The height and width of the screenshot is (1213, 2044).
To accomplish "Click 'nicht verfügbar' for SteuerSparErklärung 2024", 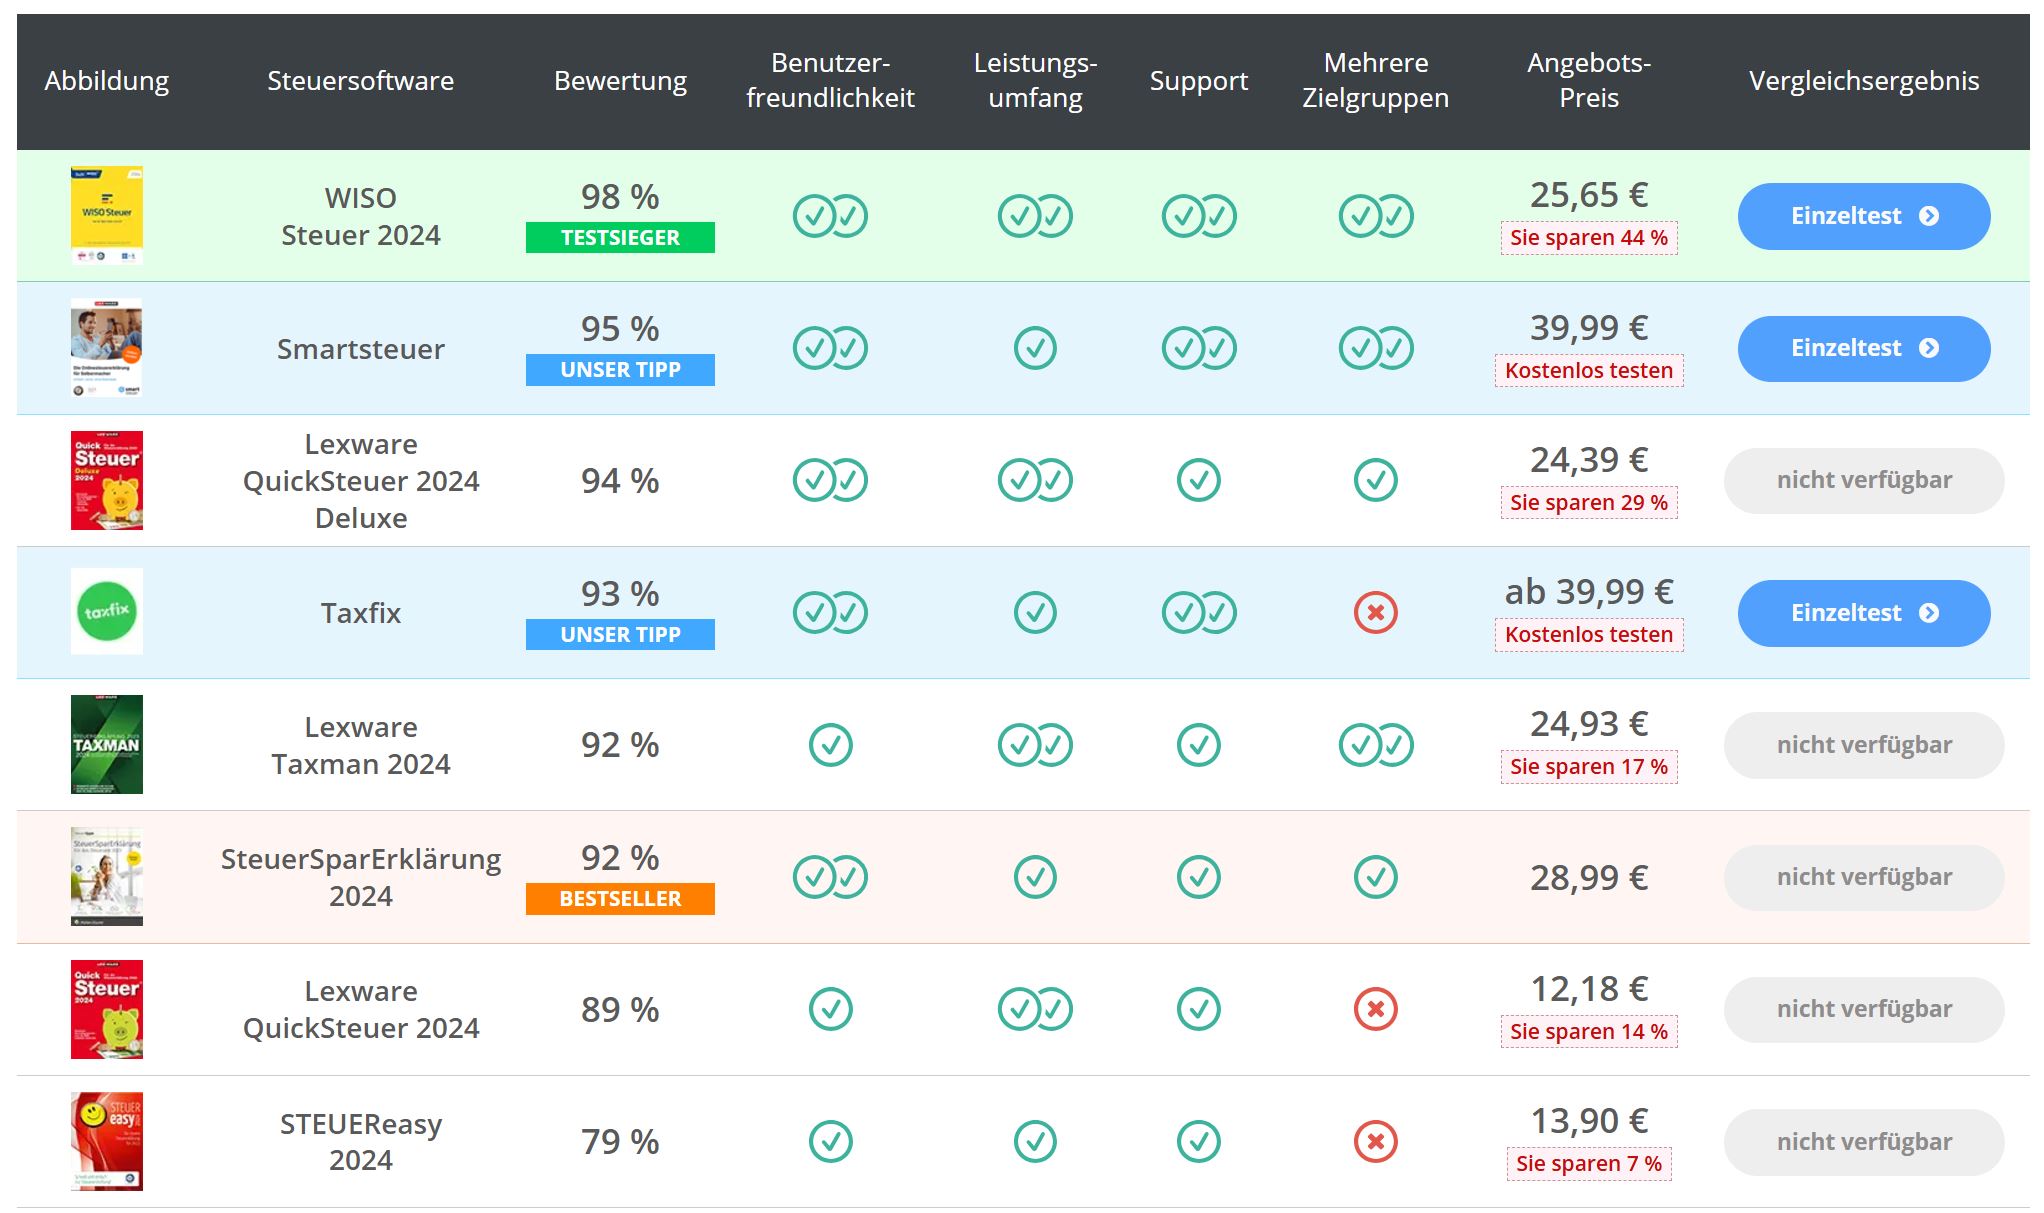I will [1864, 877].
